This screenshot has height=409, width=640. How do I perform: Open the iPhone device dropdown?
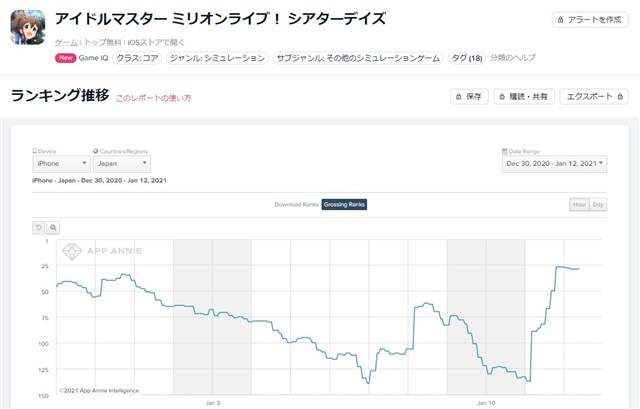pyautogui.click(x=62, y=164)
